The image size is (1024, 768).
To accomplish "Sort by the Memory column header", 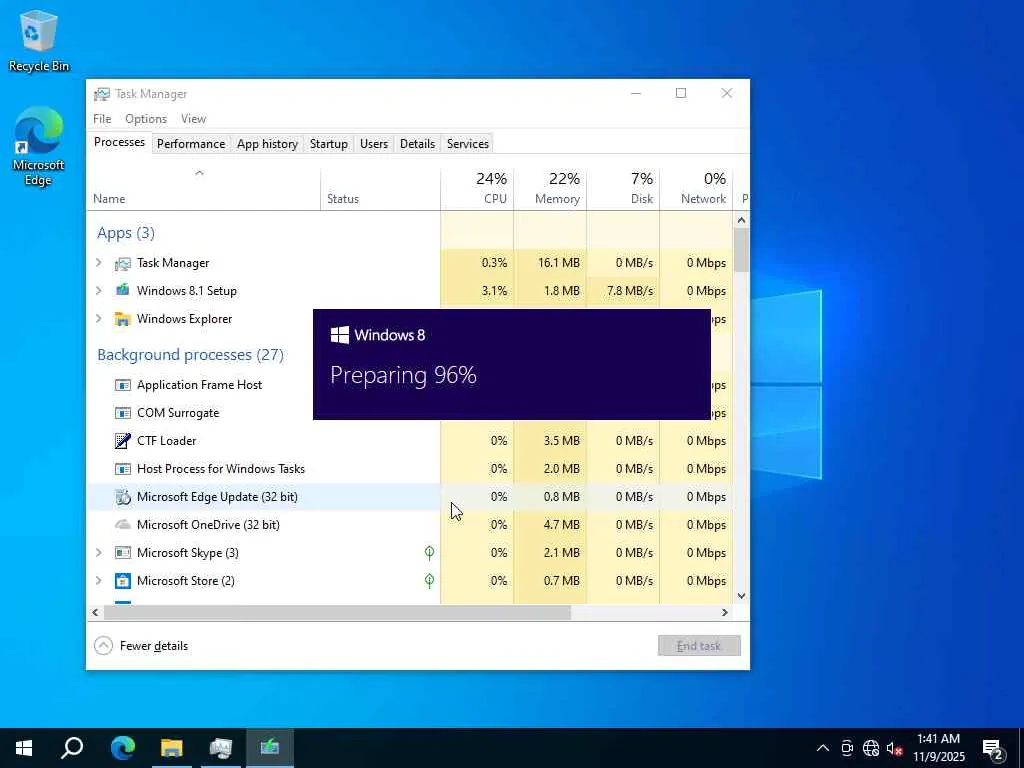I will click(x=550, y=189).
